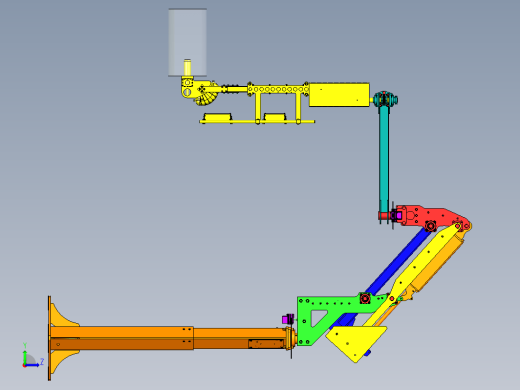Select the yellow triangular plate at bottom

click(356, 343)
